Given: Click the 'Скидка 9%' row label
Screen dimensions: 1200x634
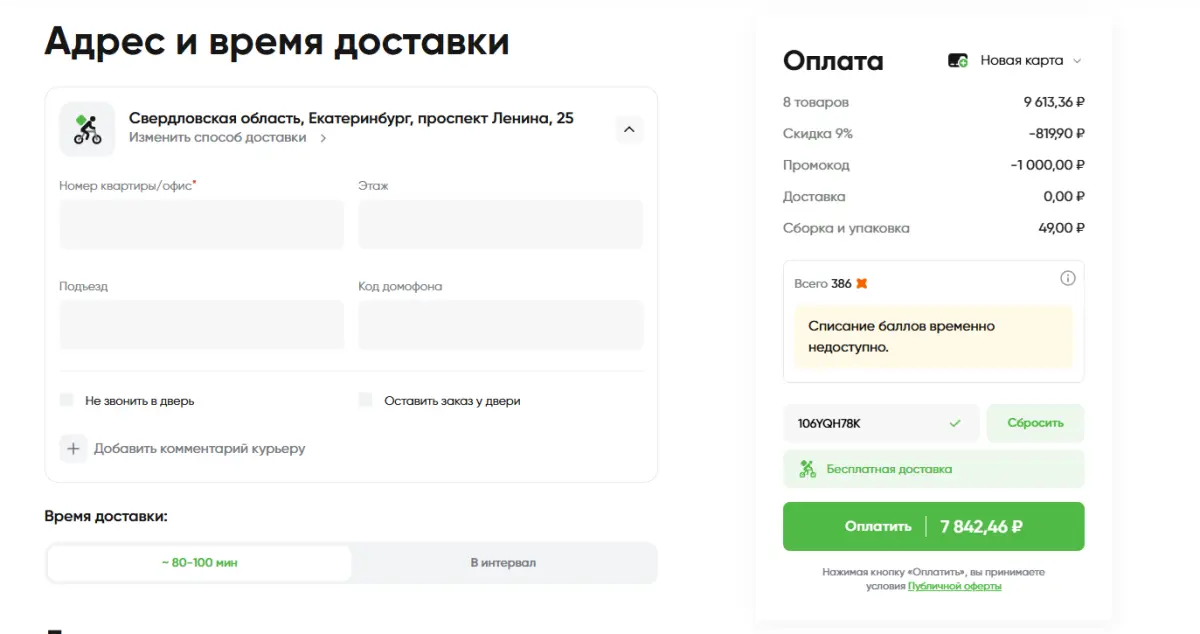Looking at the screenshot, I should (x=818, y=133).
